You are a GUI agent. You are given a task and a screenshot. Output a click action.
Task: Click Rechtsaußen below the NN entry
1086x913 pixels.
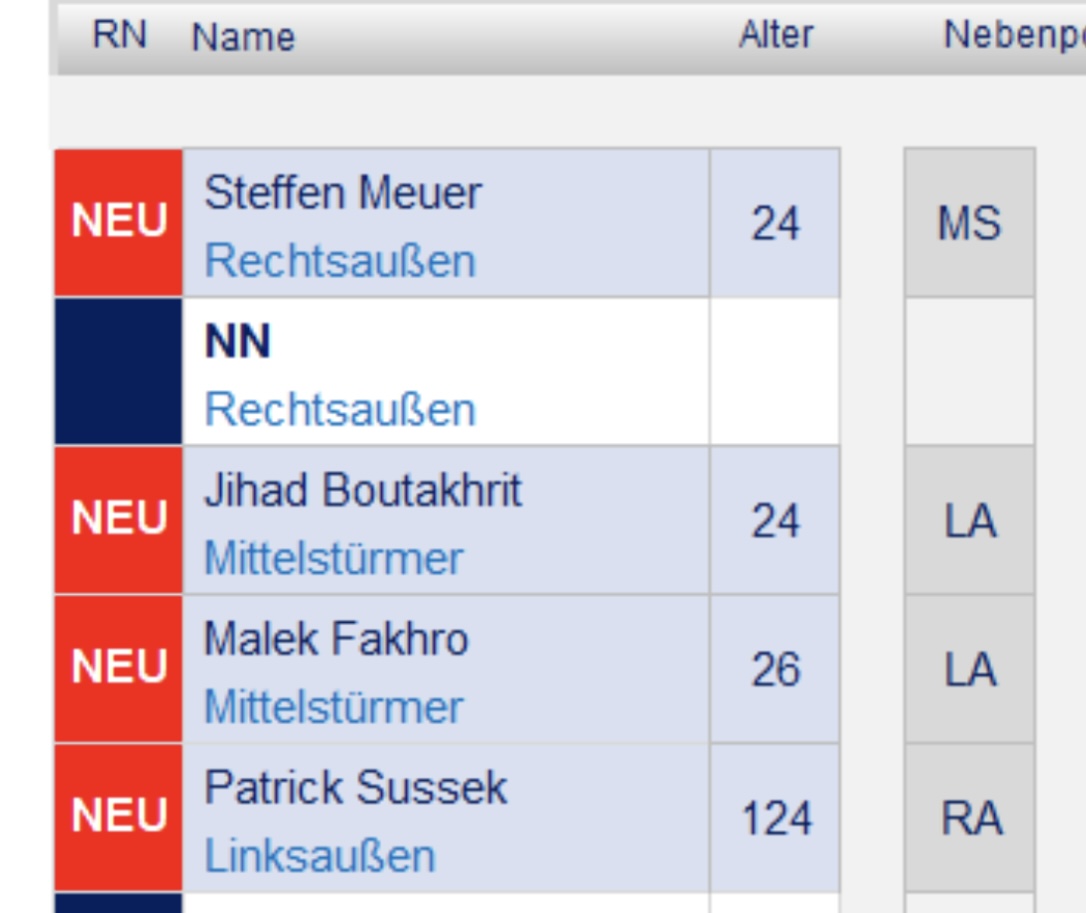tap(340, 410)
